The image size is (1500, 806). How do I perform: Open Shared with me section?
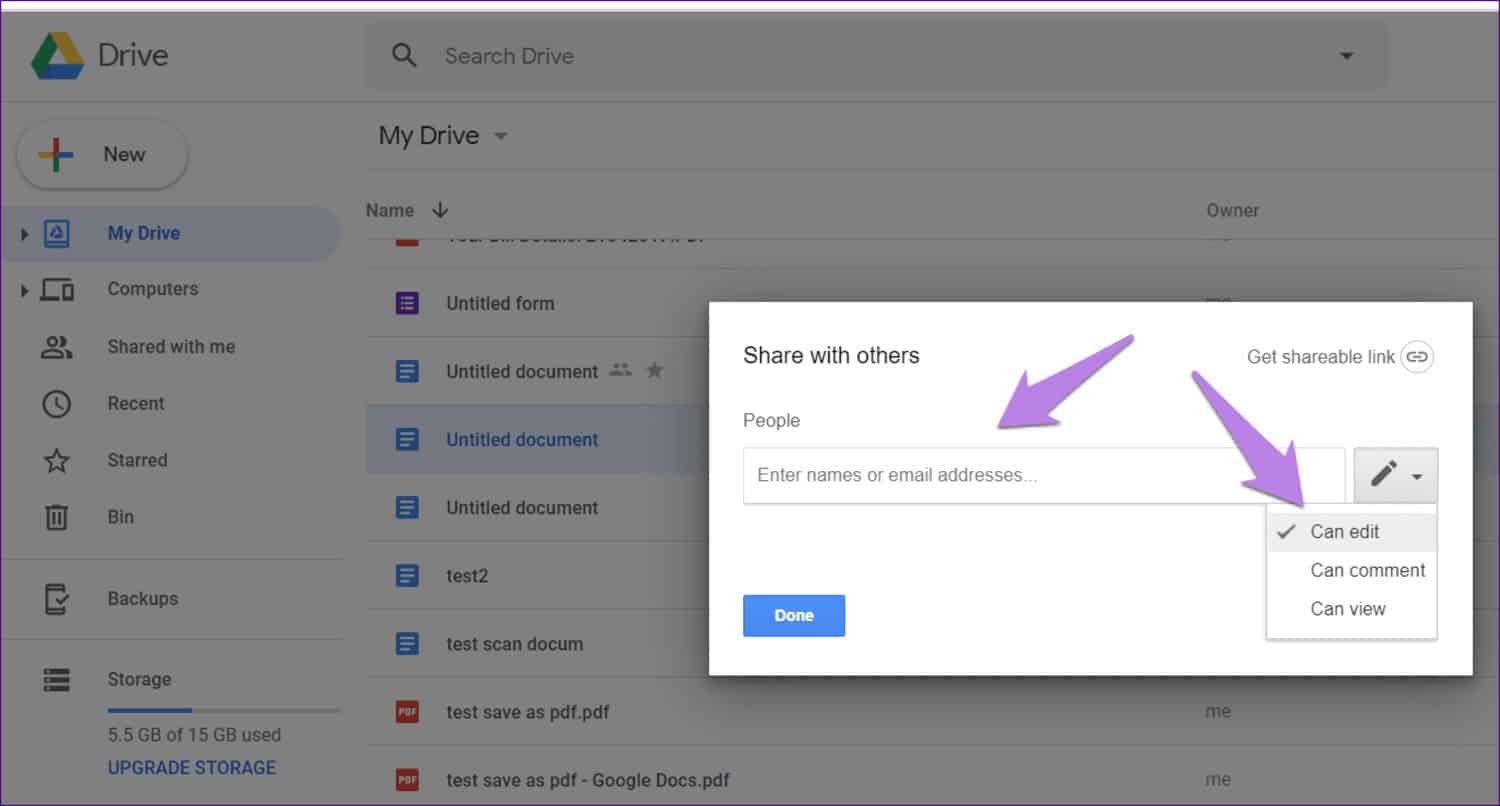click(x=171, y=347)
